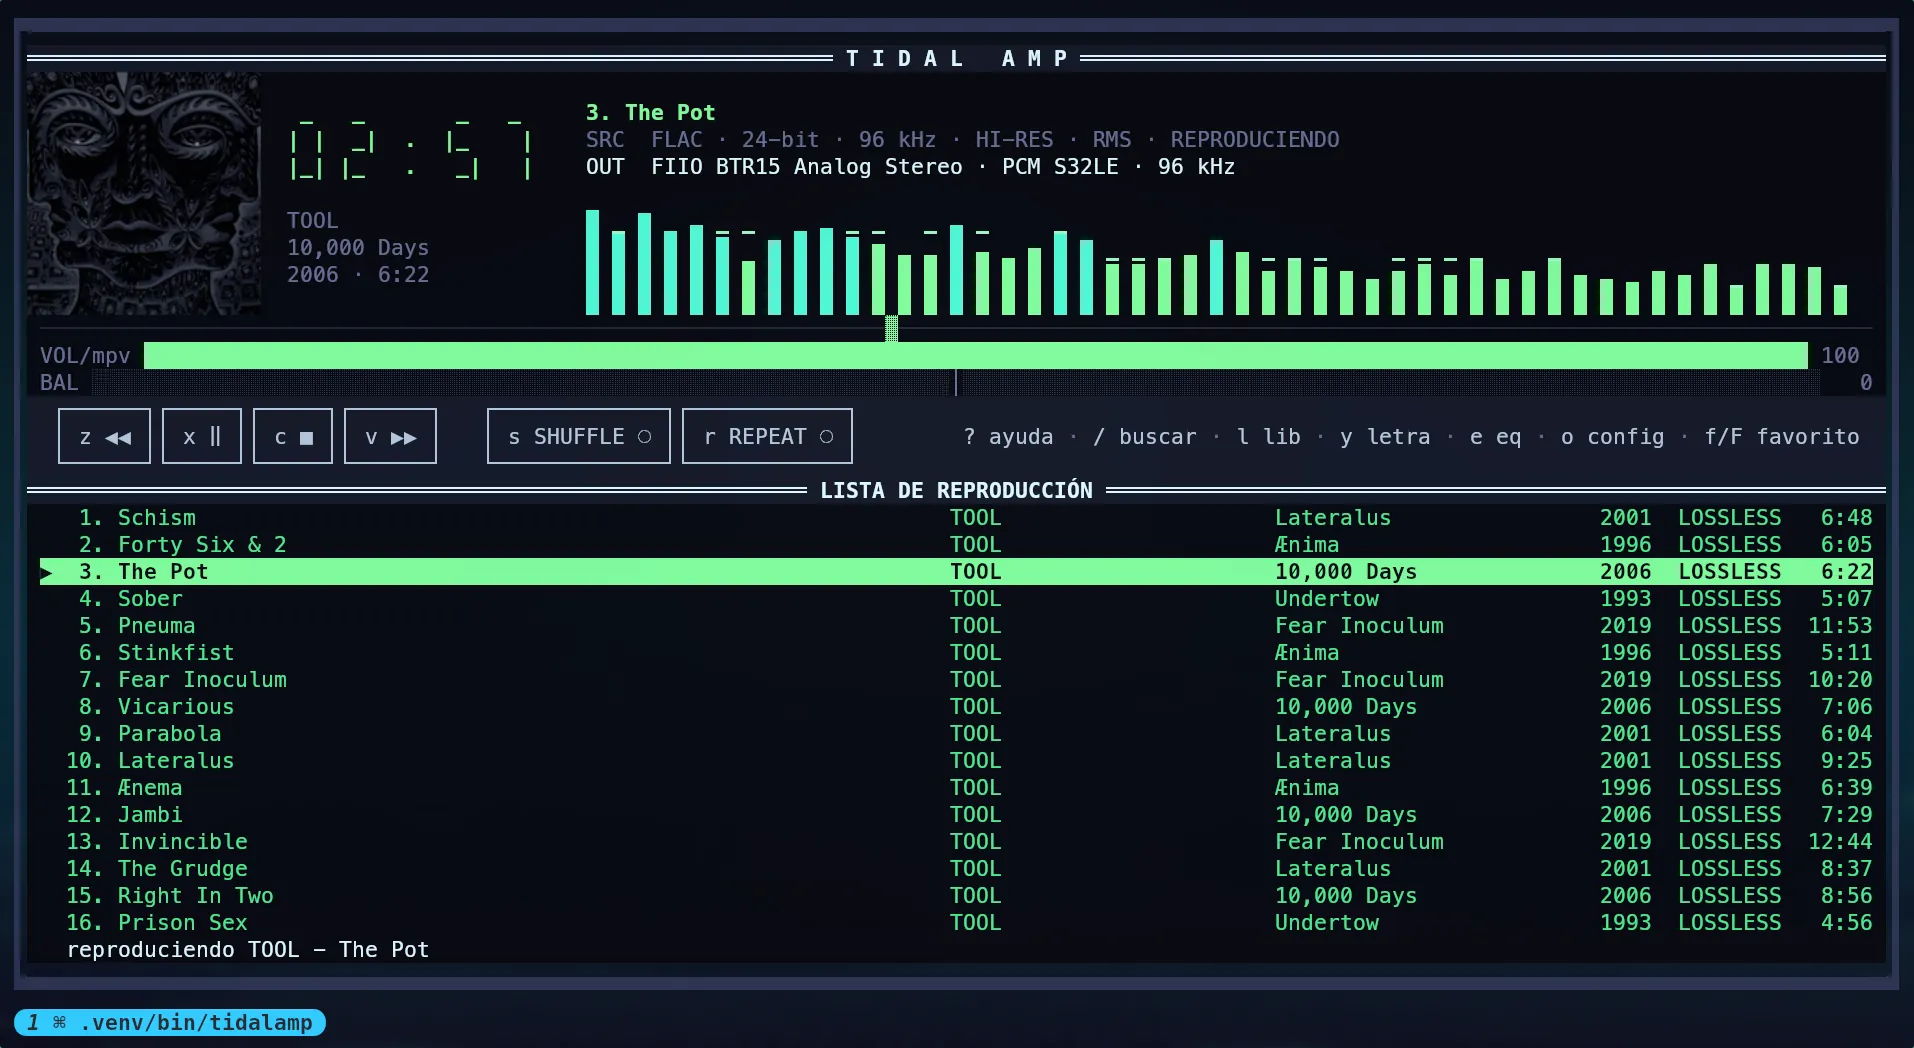The width and height of the screenshot is (1914, 1048).
Task: Select track 7 Fear Inoculum
Action: 956,680
